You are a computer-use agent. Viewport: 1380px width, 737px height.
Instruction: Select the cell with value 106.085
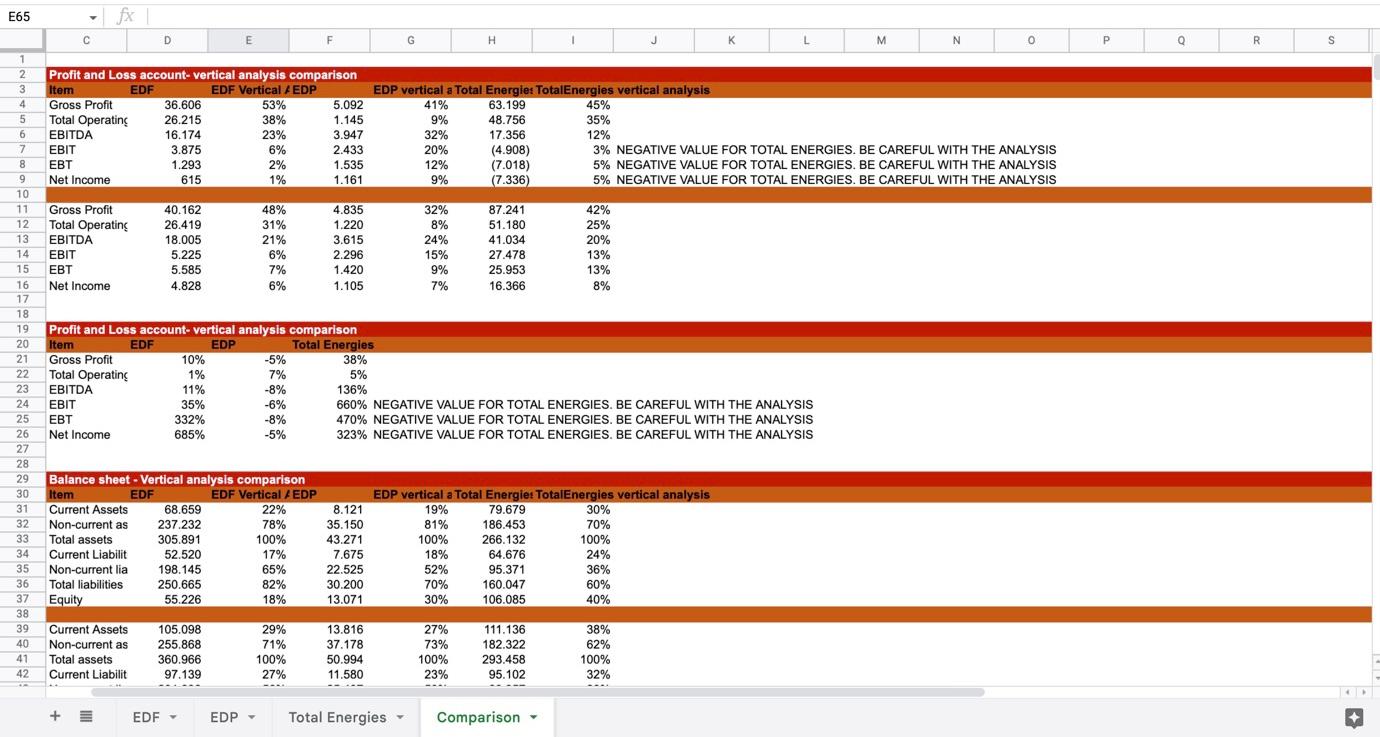[x=492, y=600]
